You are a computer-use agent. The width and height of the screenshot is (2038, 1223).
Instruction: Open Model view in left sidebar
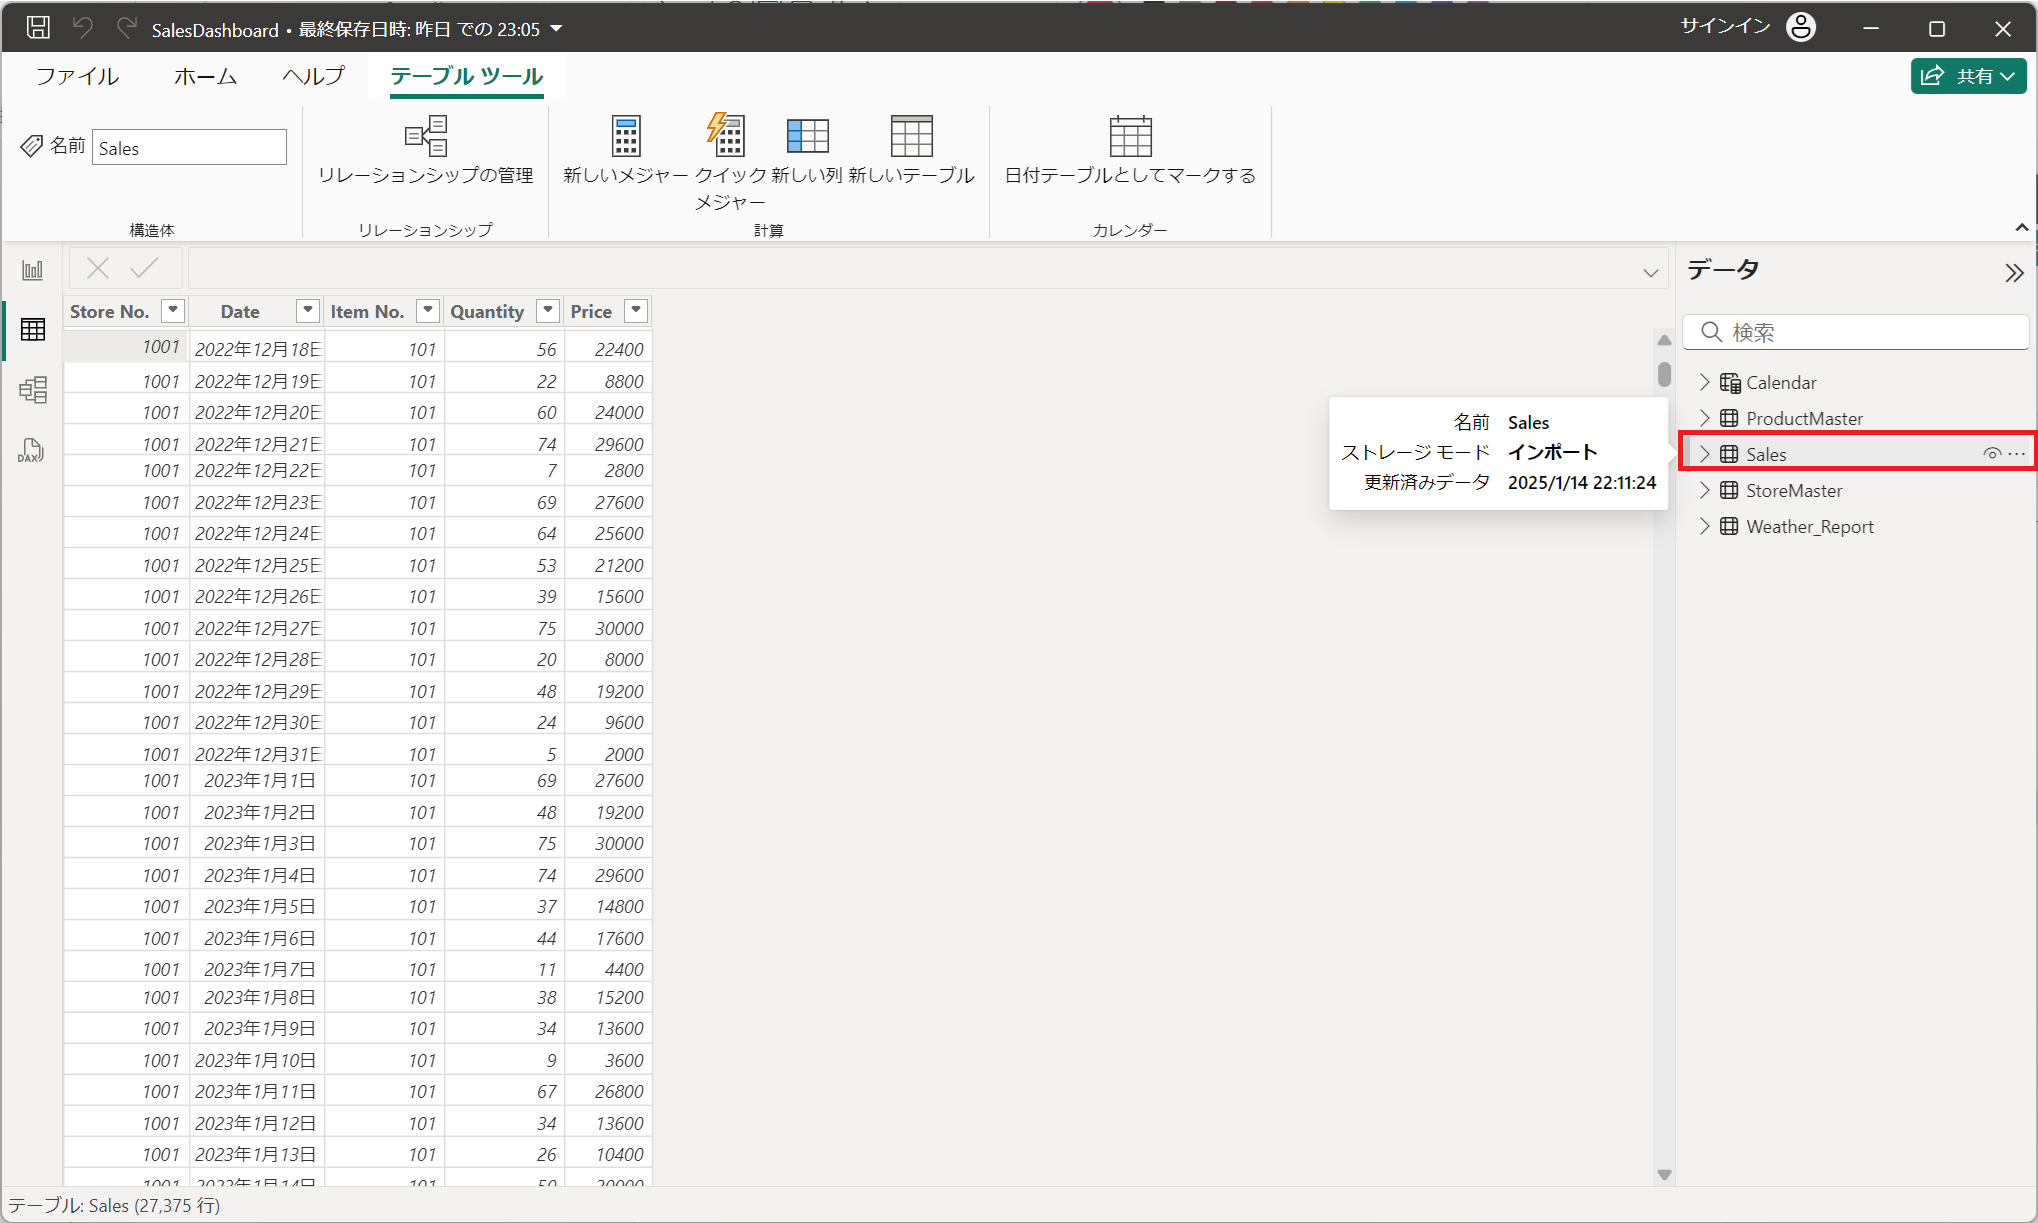tap(33, 389)
